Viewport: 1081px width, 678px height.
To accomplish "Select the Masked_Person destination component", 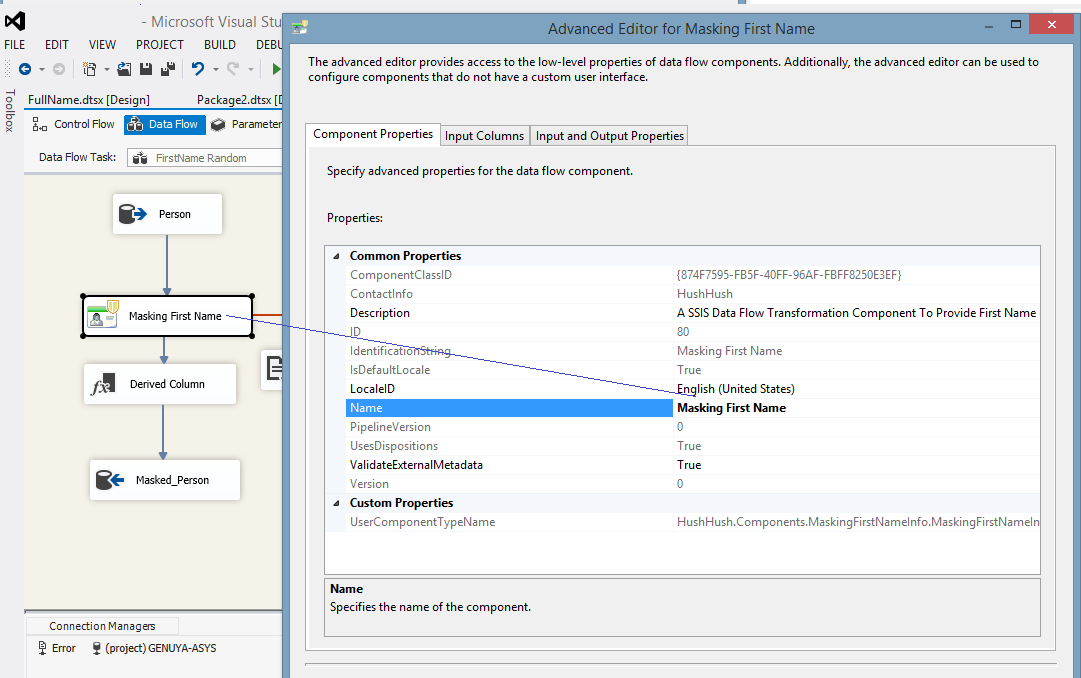I will 165,480.
